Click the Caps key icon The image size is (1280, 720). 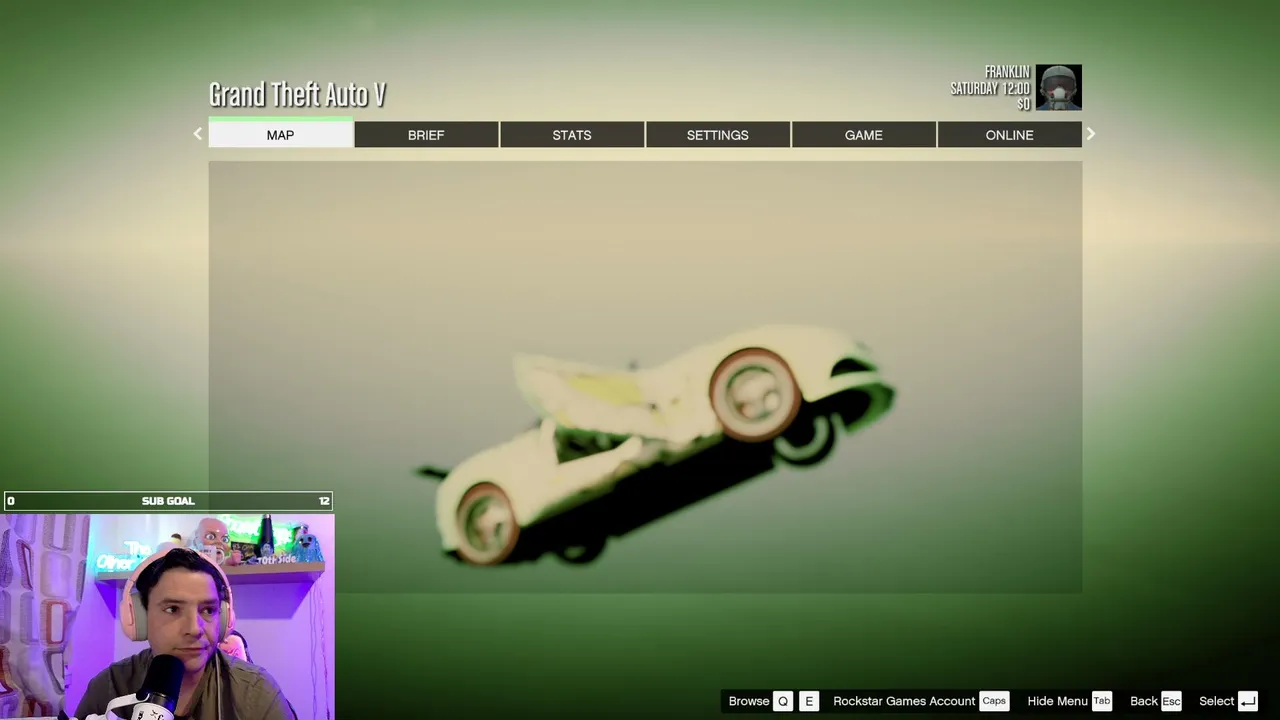click(994, 701)
